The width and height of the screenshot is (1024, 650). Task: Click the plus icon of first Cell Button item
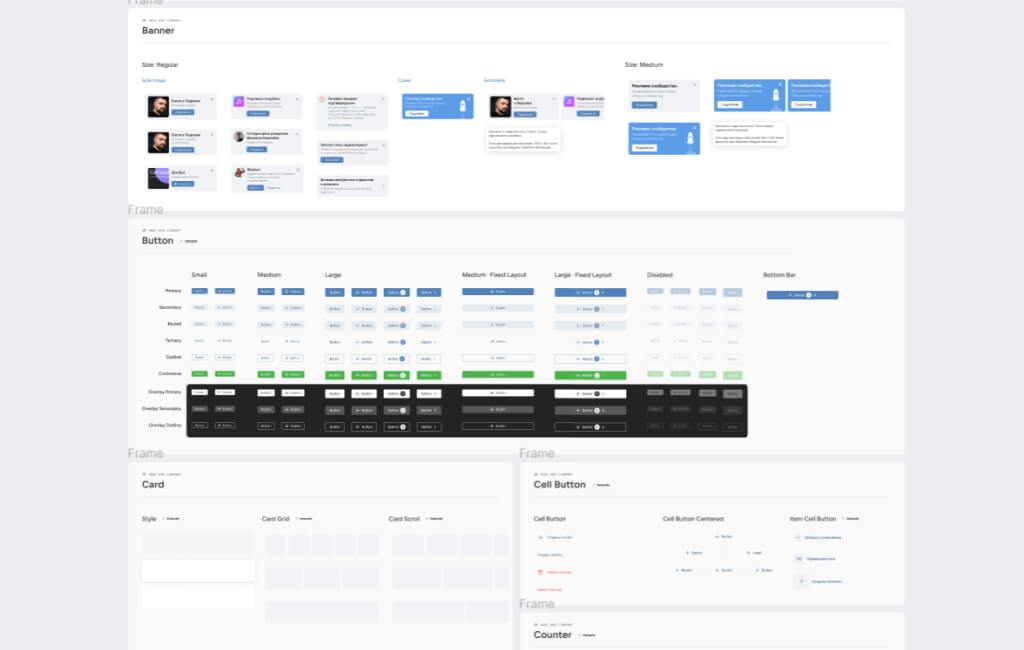coord(541,537)
